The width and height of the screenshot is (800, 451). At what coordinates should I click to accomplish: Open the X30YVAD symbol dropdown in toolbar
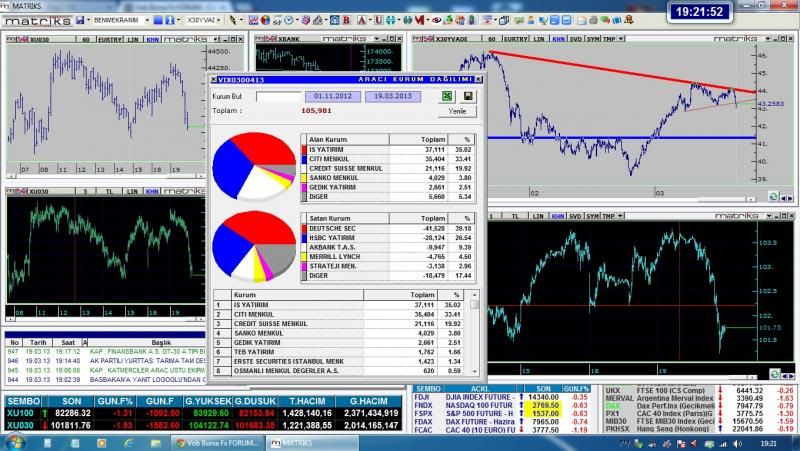click(x=219, y=20)
